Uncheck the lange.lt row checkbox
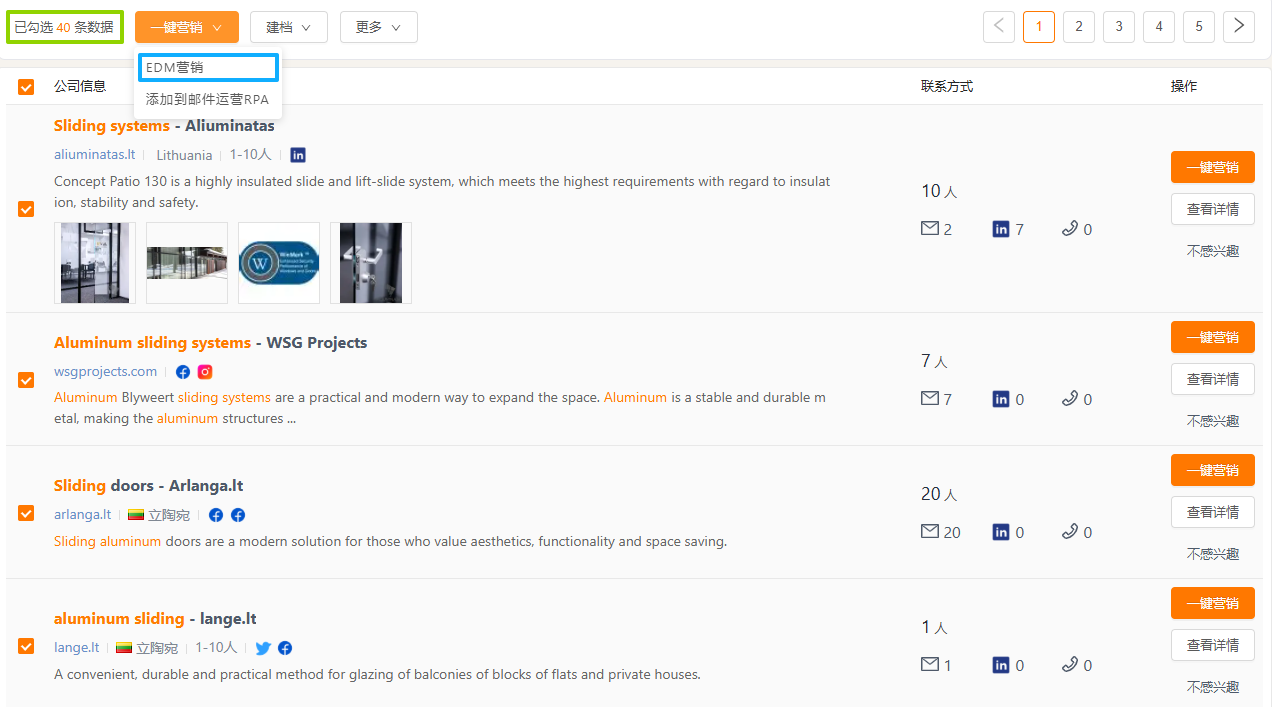 click(x=26, y=646)
